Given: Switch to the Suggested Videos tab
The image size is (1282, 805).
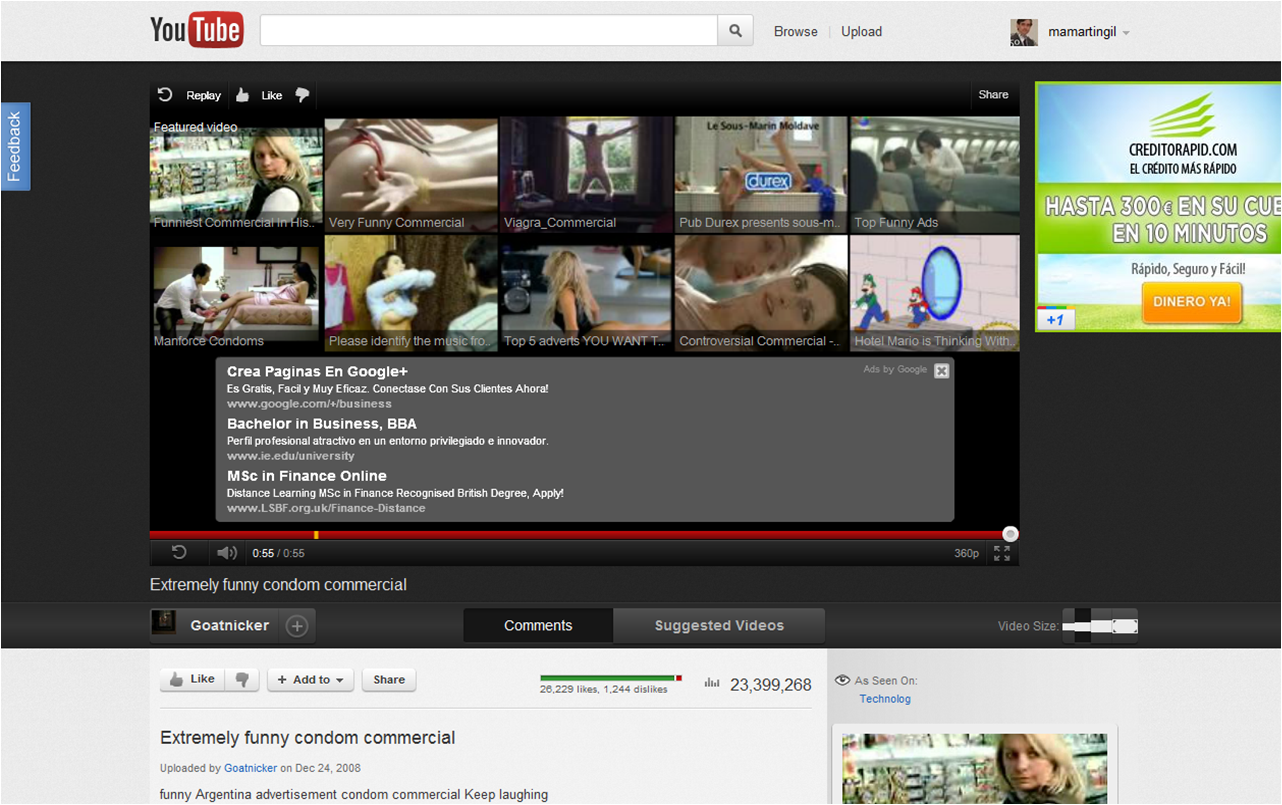Looking at the screenshot, I should pos(719,625).
